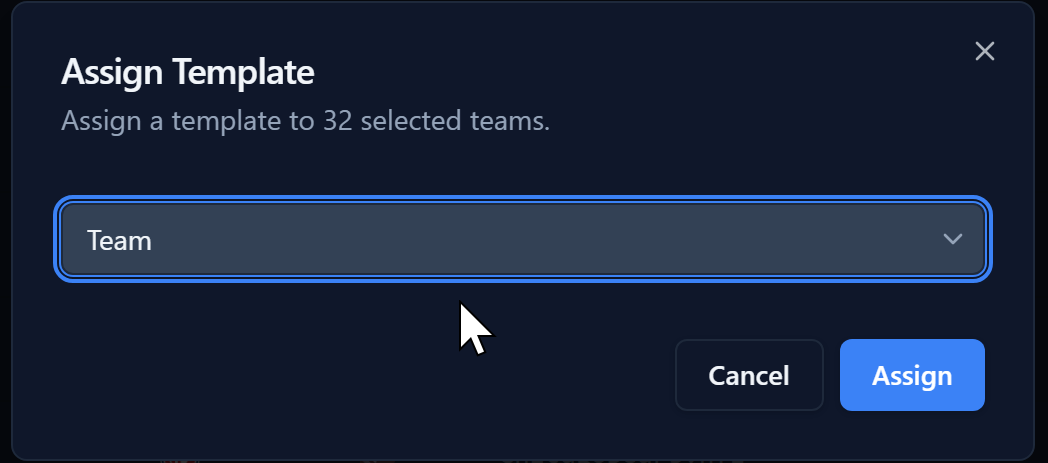The width and height of the screenshot is (1048, 463).
Task: Exit the dialog with the X button
Action: click(984, 51)
